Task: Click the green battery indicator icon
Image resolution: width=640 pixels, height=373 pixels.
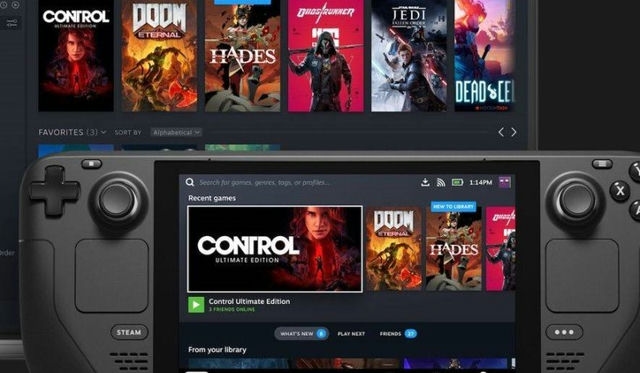Action: click(x=457, y=182)
